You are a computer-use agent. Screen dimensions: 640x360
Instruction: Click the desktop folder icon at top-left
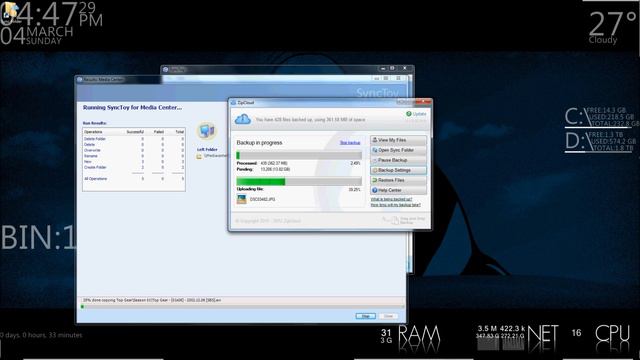tap(10, 11)
